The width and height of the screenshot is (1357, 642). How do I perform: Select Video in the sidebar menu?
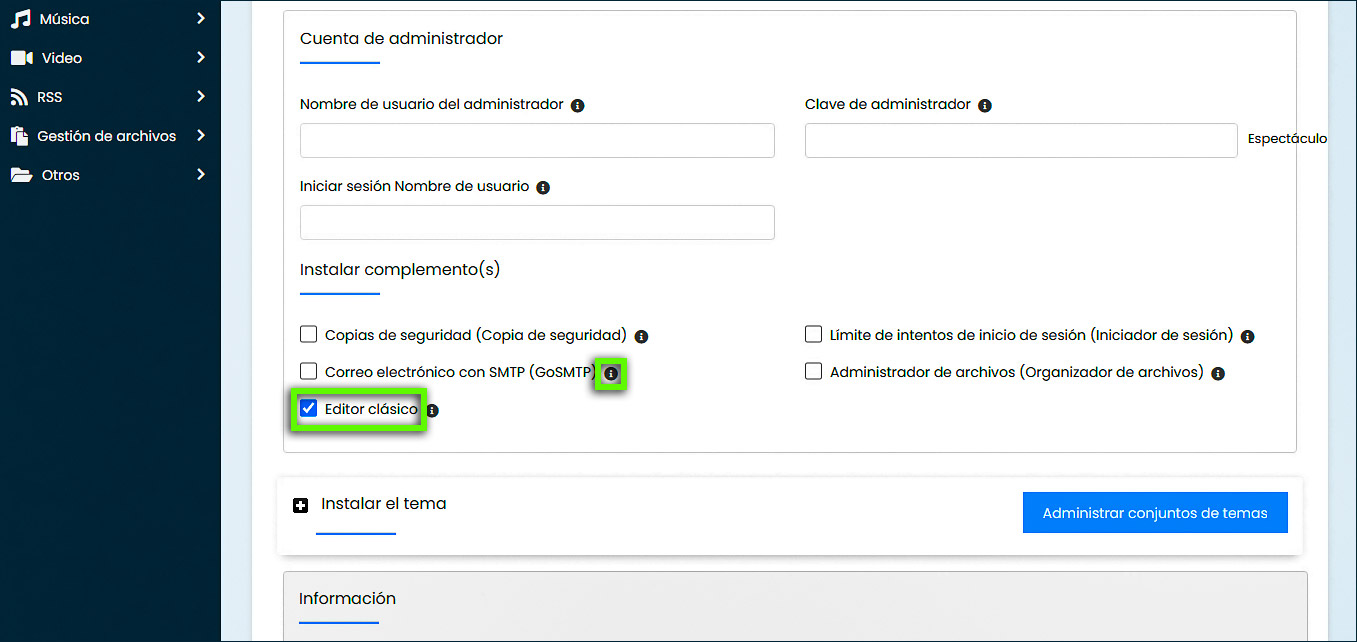(x=60, y=57)
